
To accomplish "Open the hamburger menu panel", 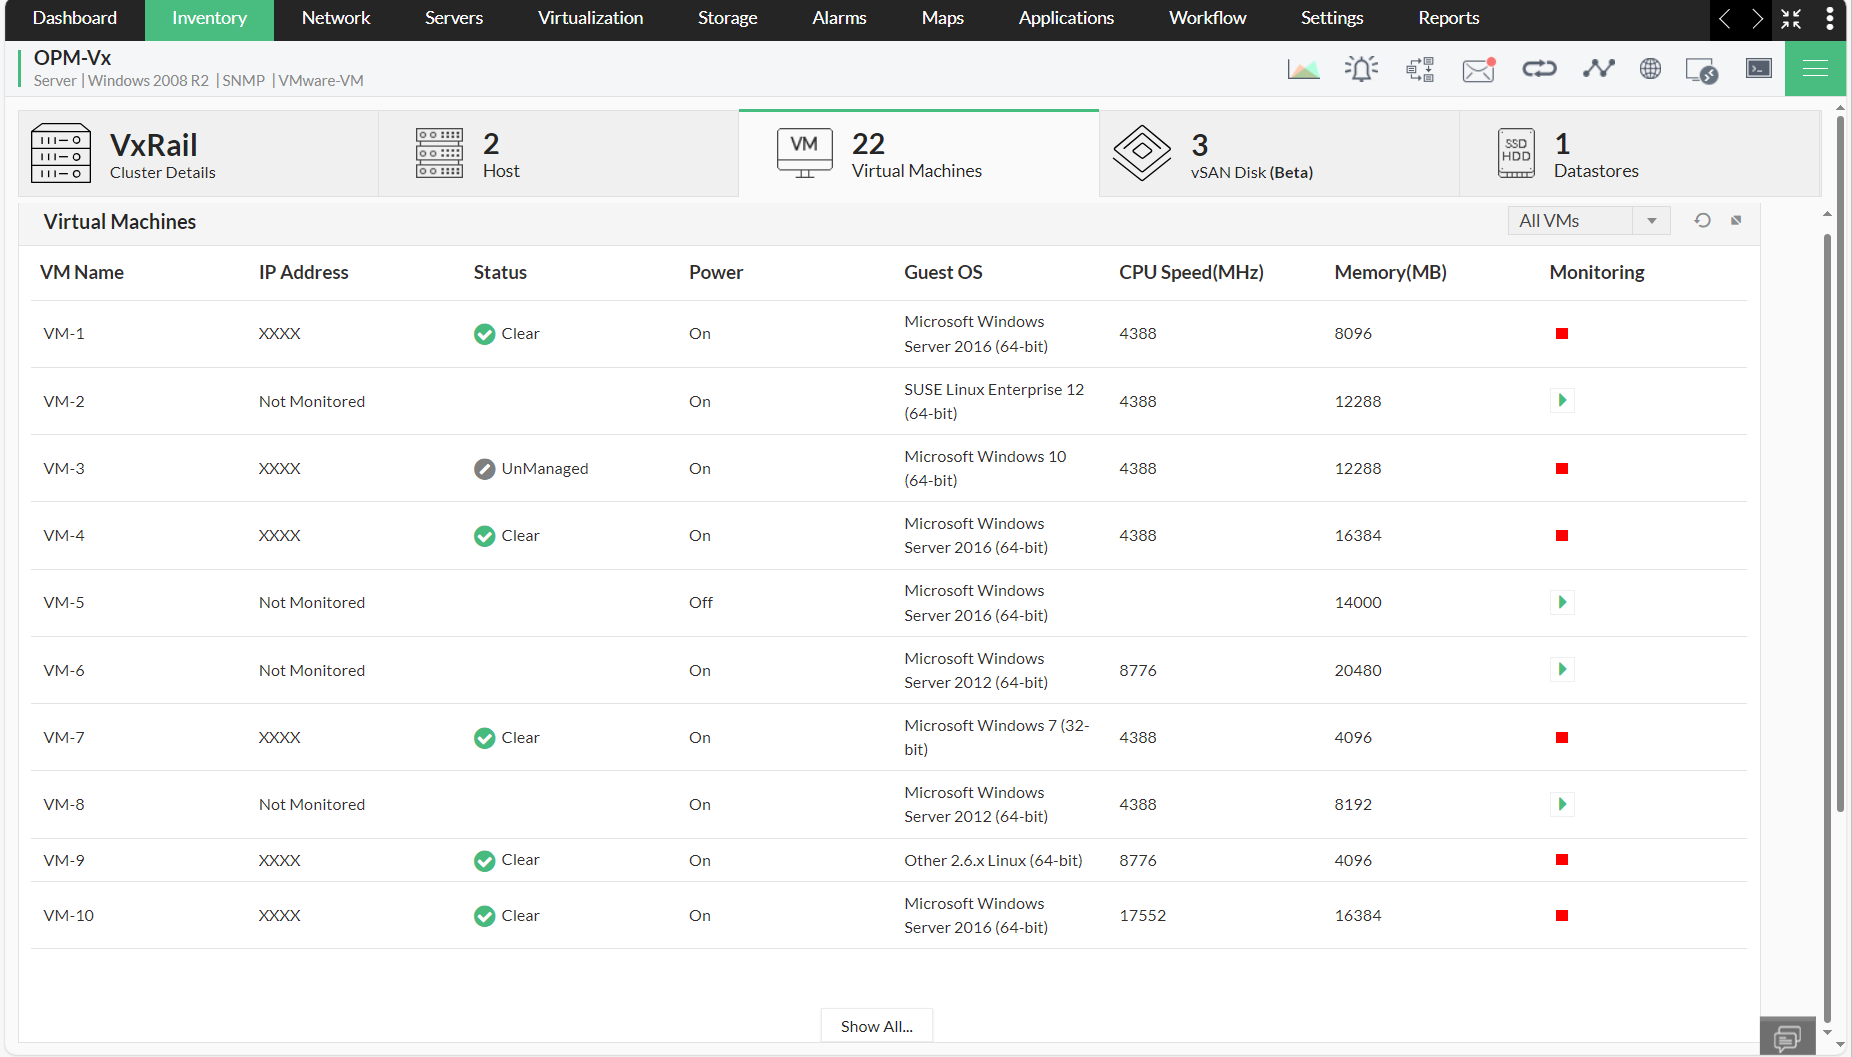I will pyautogui.click(x=1815, y=68).
